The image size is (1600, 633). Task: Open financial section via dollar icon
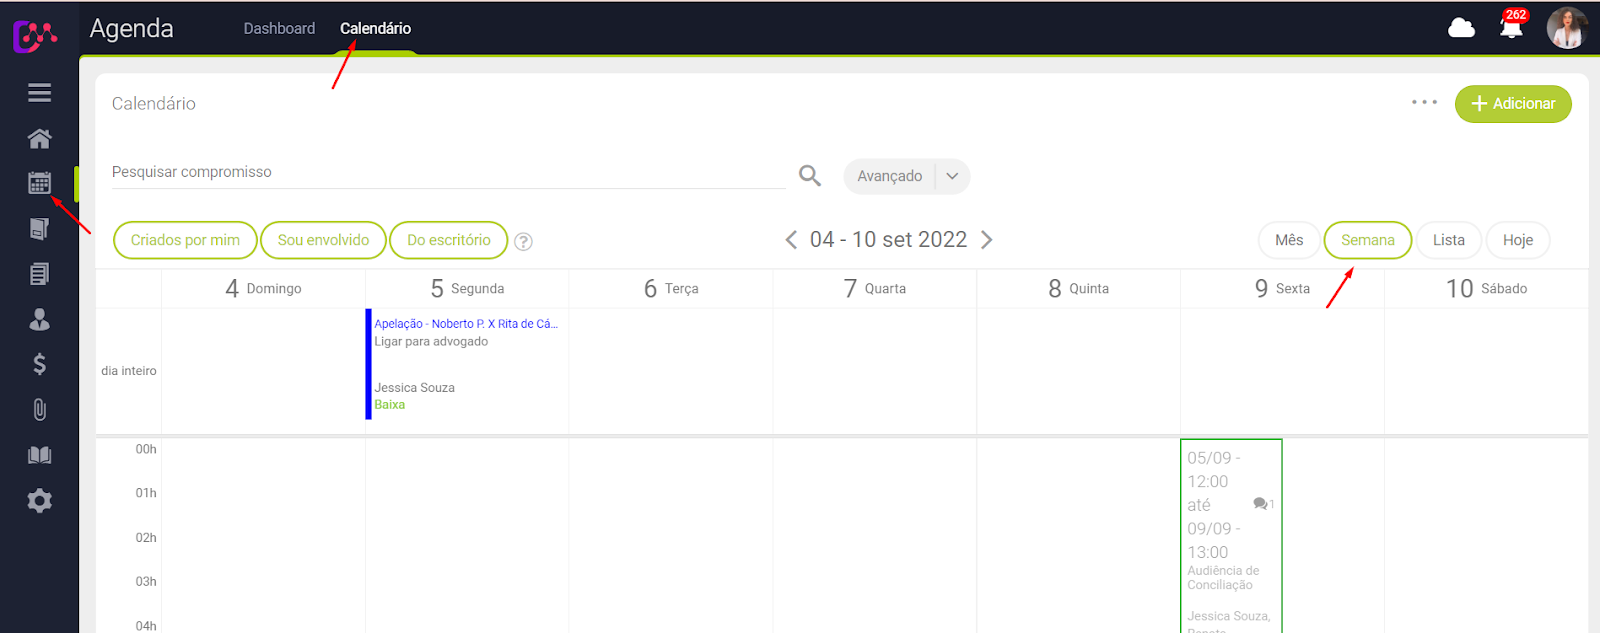[39, 364]
